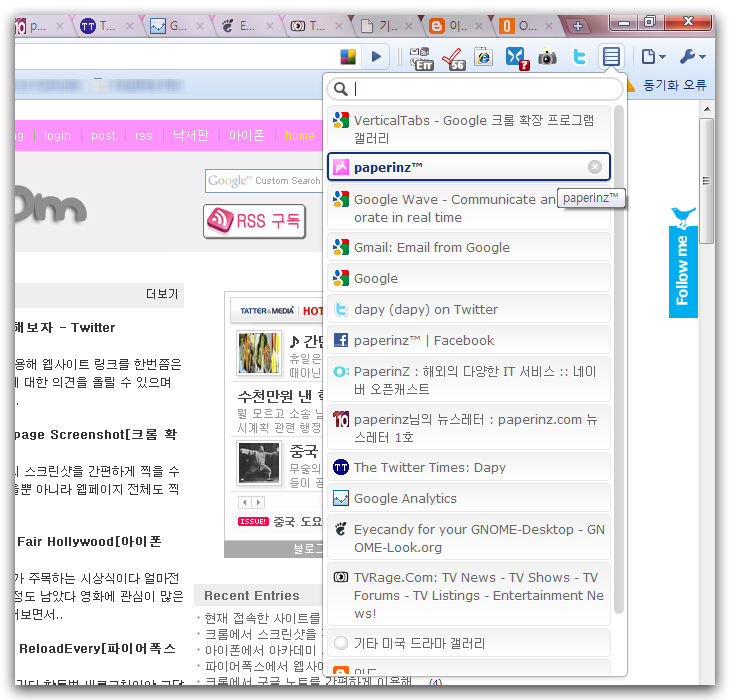The height and width of the screenshot is (700, 730).
Task: Close the orange Blogger browser tab
Action: click(x=479, y=26)
